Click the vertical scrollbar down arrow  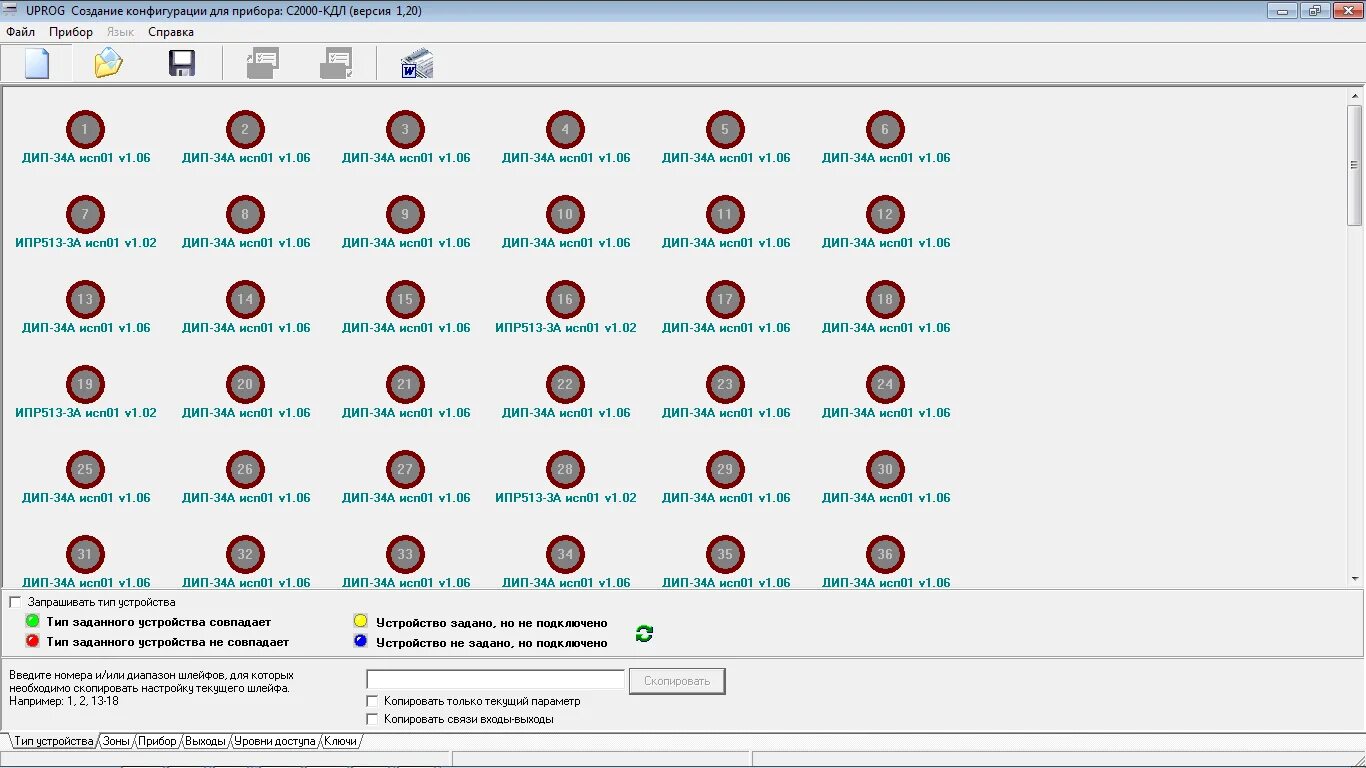tap(1355, 578)
